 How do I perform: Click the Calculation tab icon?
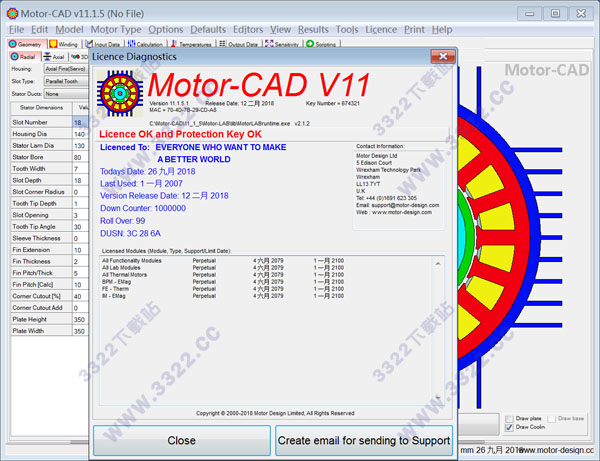(x=132, y=44)
